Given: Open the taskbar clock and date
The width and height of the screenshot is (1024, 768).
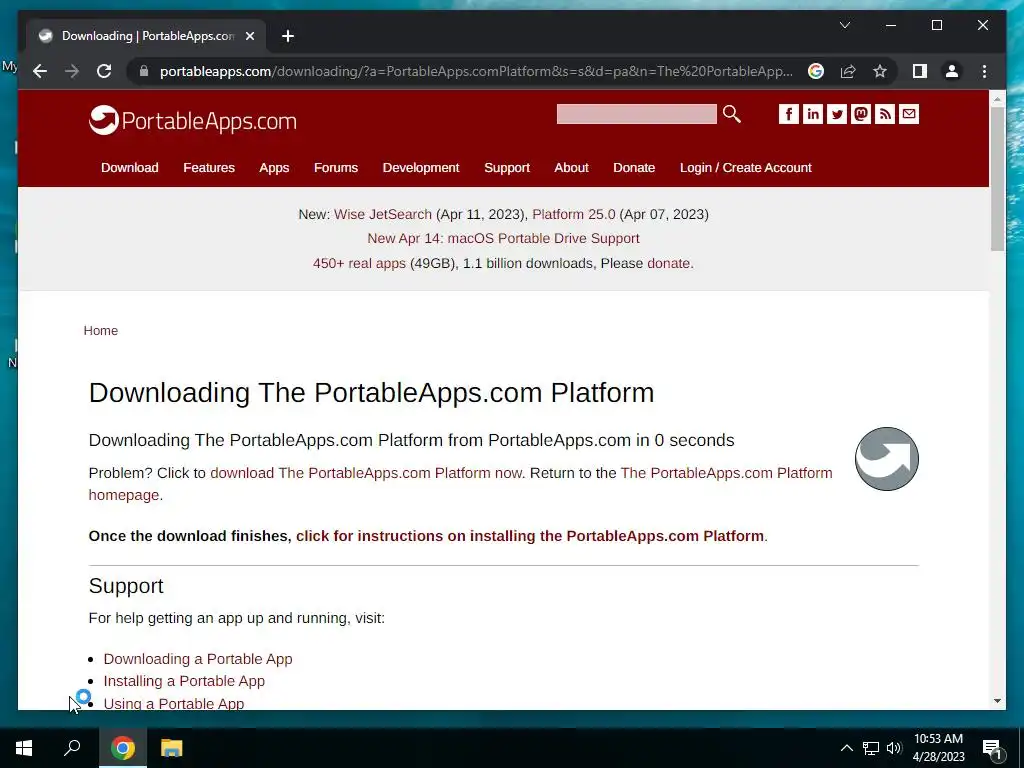Looking at the screenshot, I should (x=938, y=748).
